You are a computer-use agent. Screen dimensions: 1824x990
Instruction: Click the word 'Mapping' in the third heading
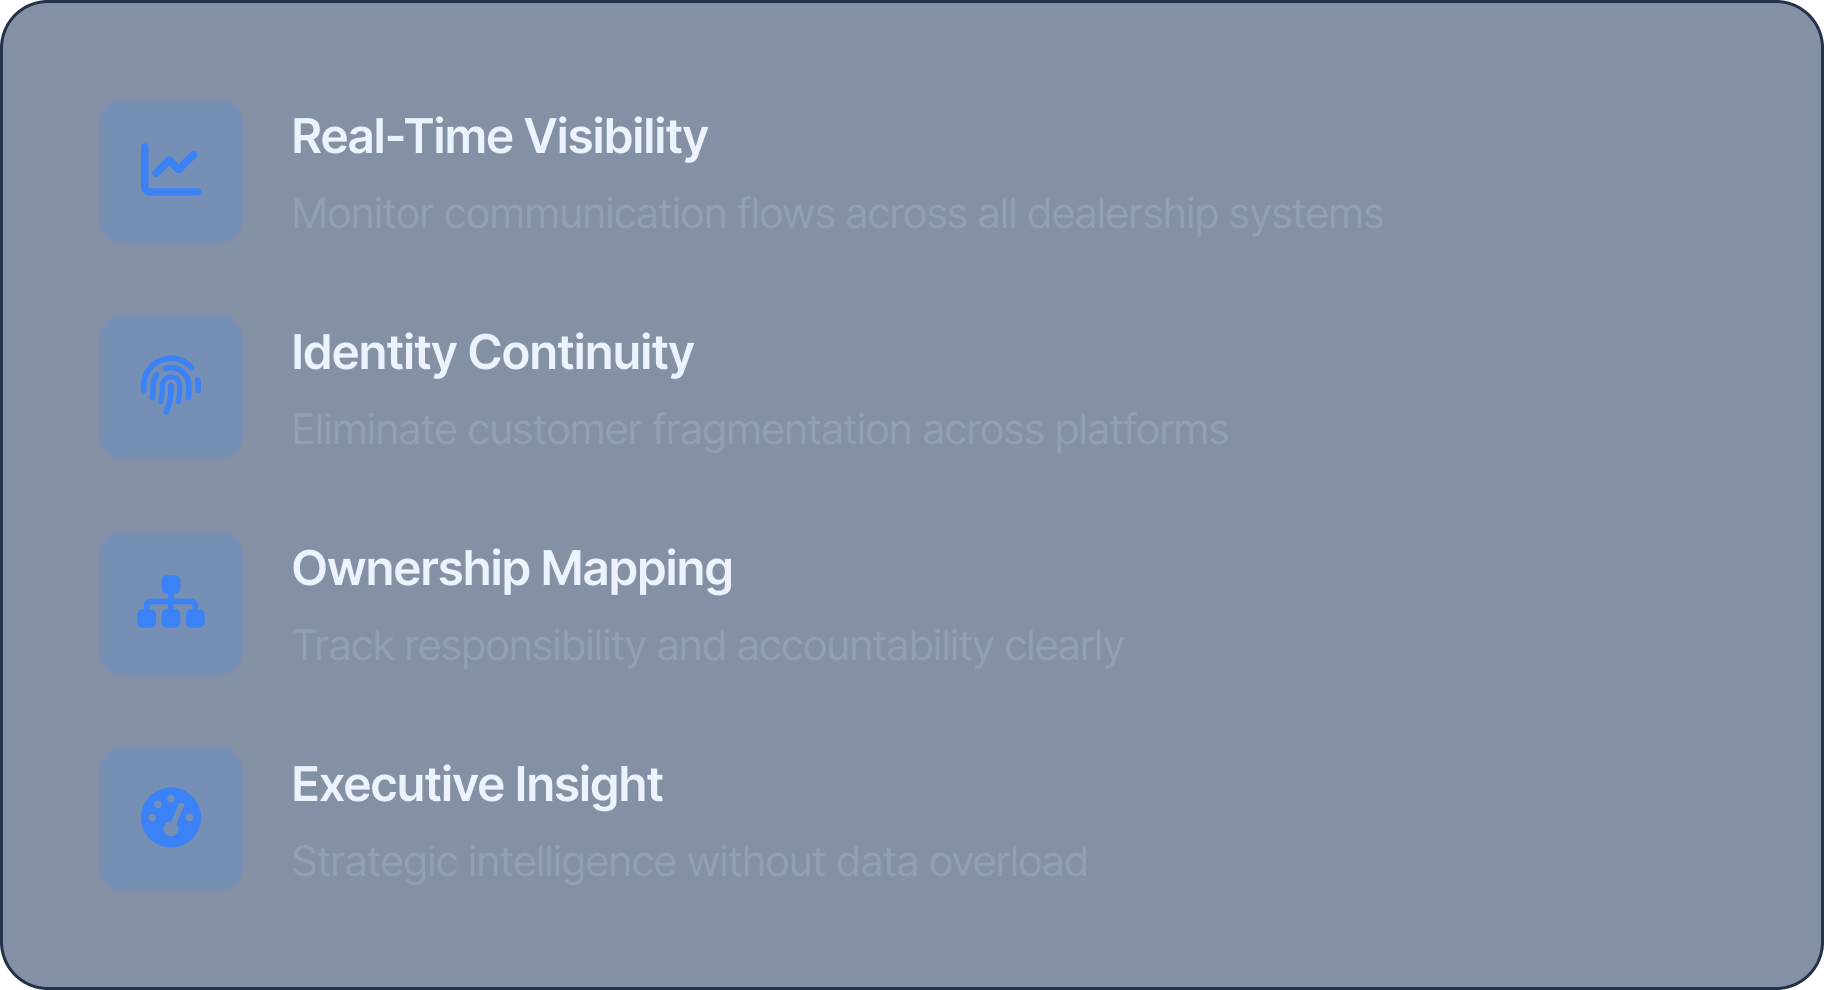[x=636, y=569]
